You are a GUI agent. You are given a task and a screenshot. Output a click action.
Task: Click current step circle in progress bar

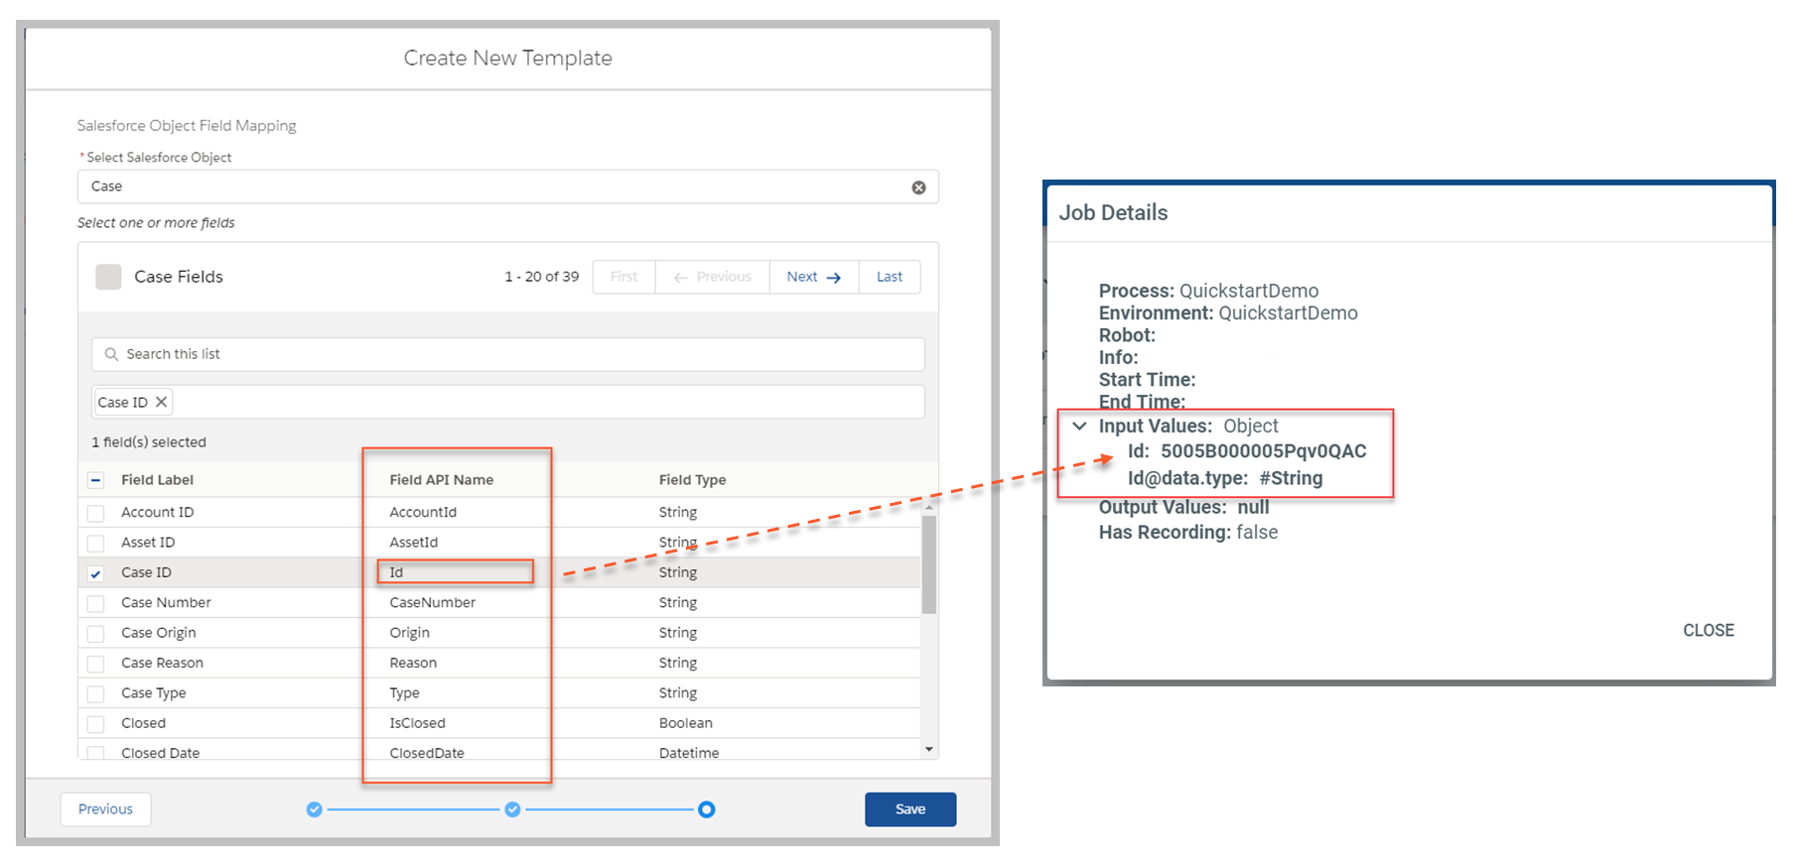[706, 809]
